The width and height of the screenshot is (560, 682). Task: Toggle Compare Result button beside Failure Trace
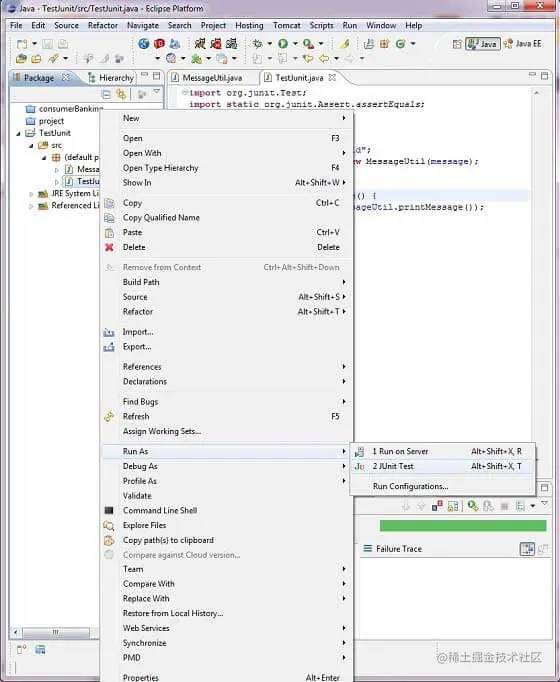pos(527,549)
